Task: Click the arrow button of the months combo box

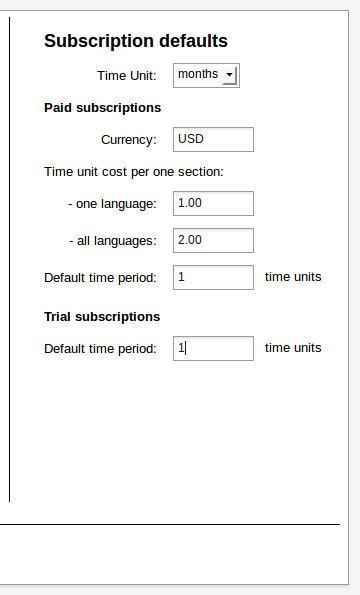Action: point(230,75)
